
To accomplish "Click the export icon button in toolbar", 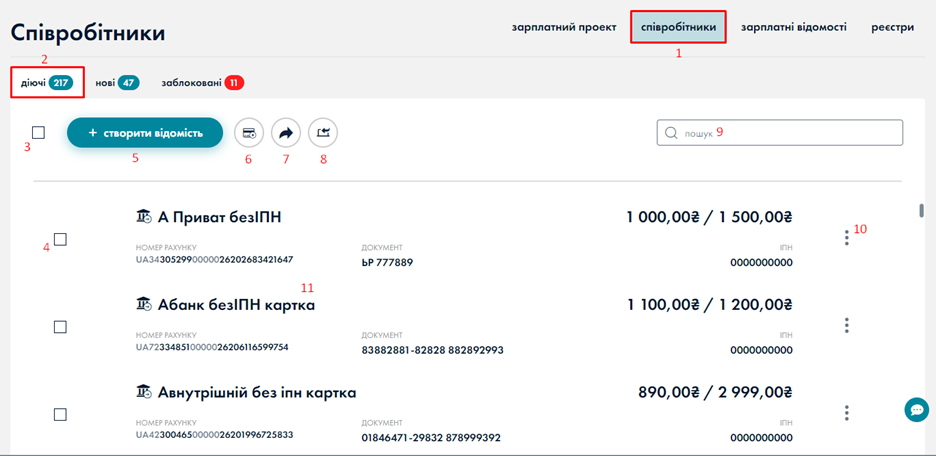I will (x=323, y=132).
